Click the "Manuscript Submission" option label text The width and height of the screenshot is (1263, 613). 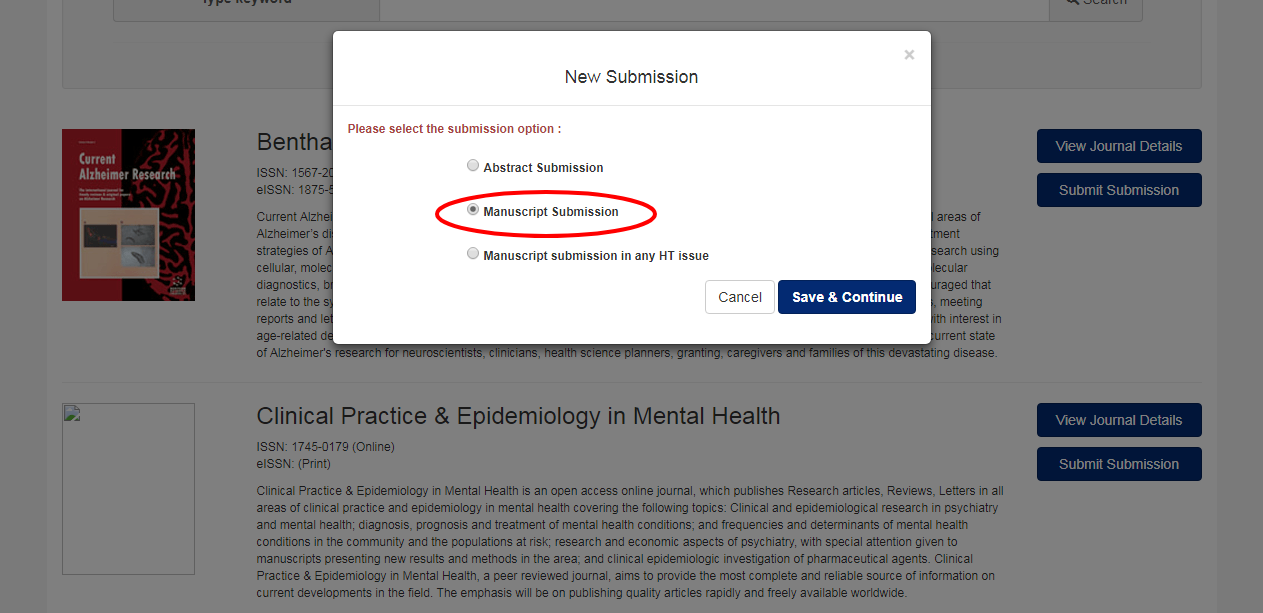click(551, 212)
